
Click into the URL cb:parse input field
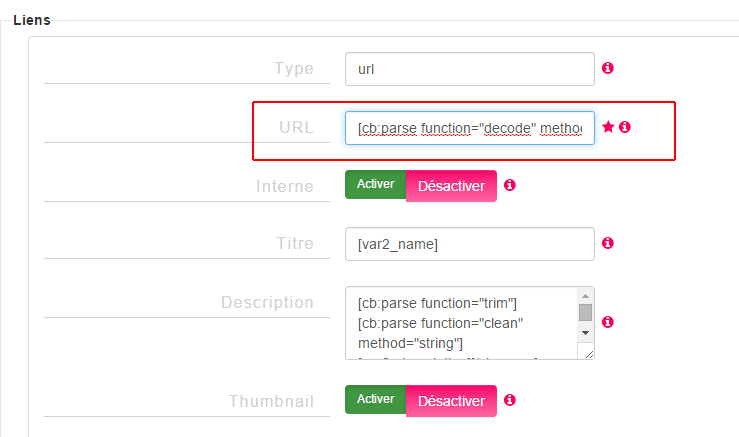tap(469, 128)
